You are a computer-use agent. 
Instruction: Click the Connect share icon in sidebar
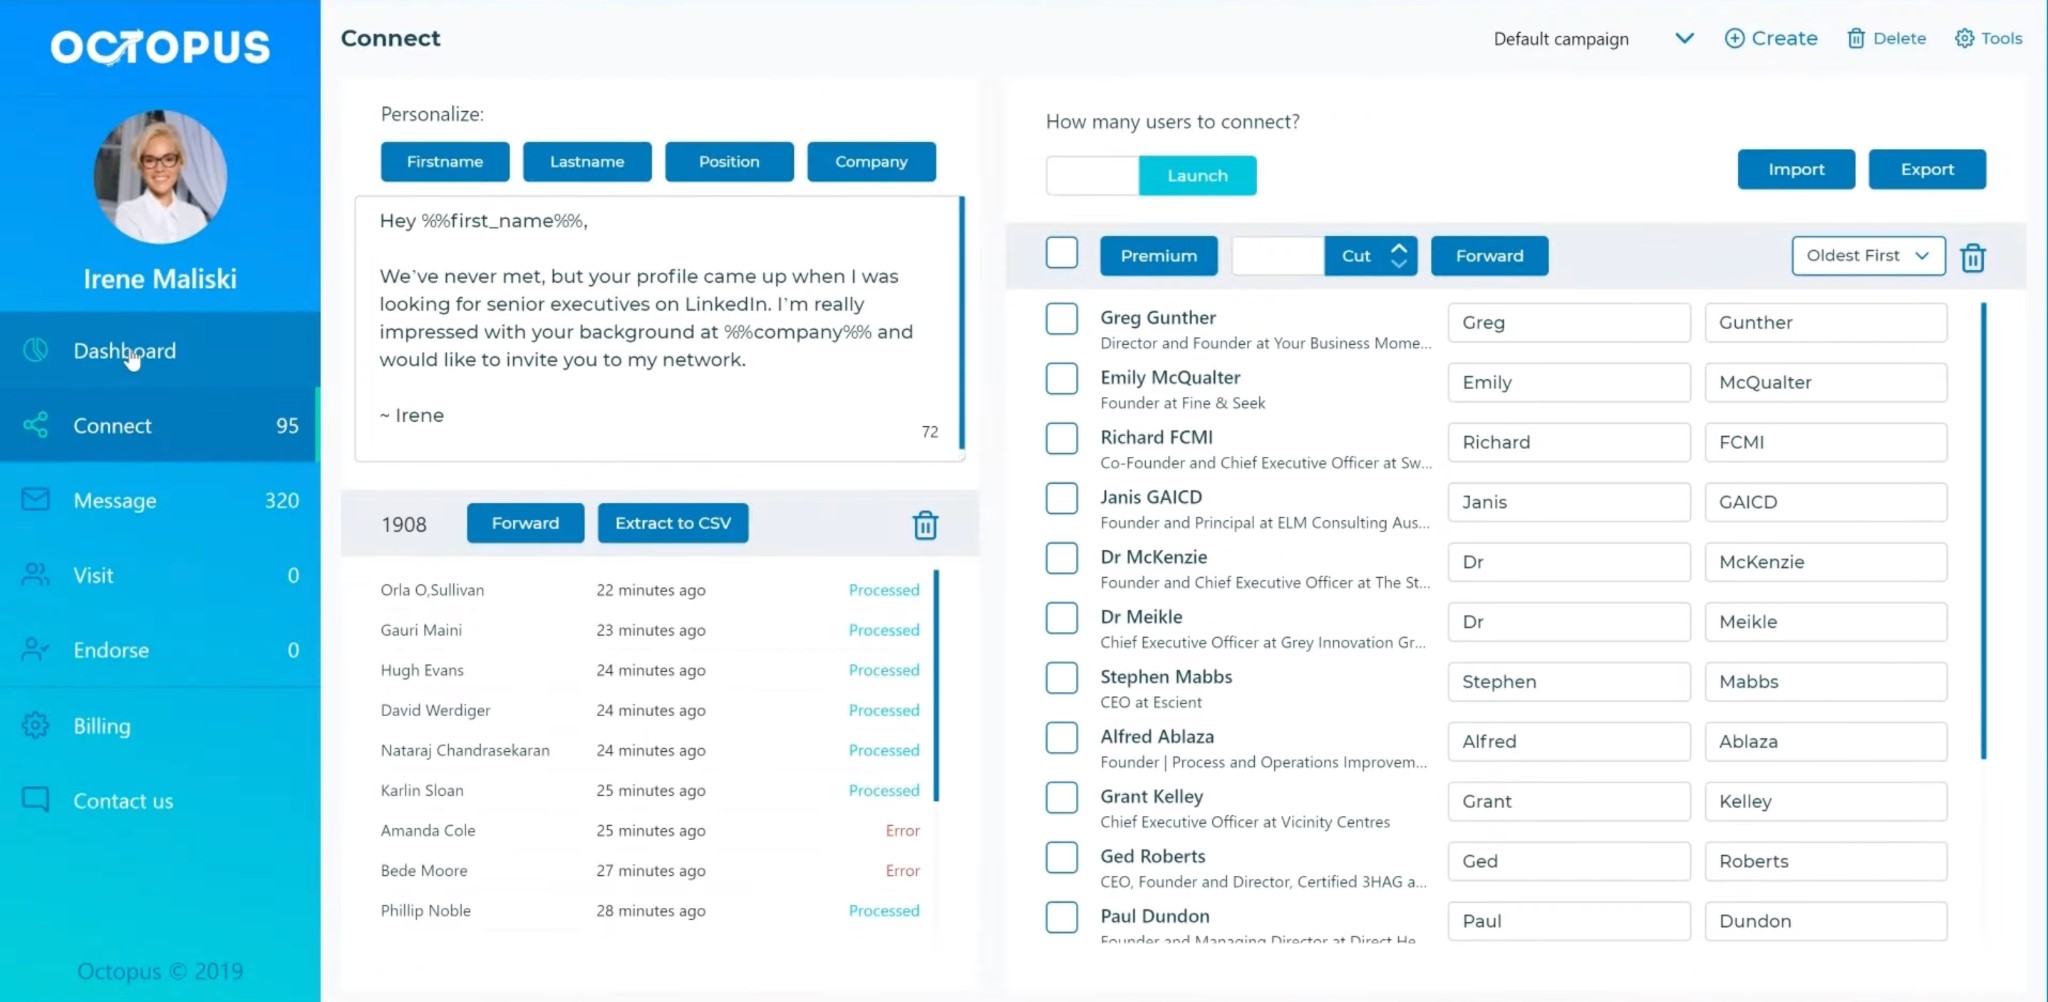36,425
